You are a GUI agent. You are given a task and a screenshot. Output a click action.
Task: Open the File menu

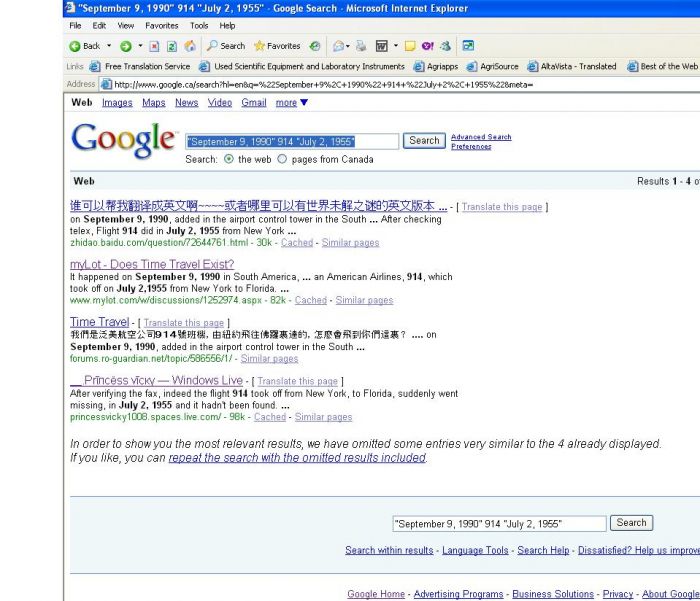[x=75, y=25]
